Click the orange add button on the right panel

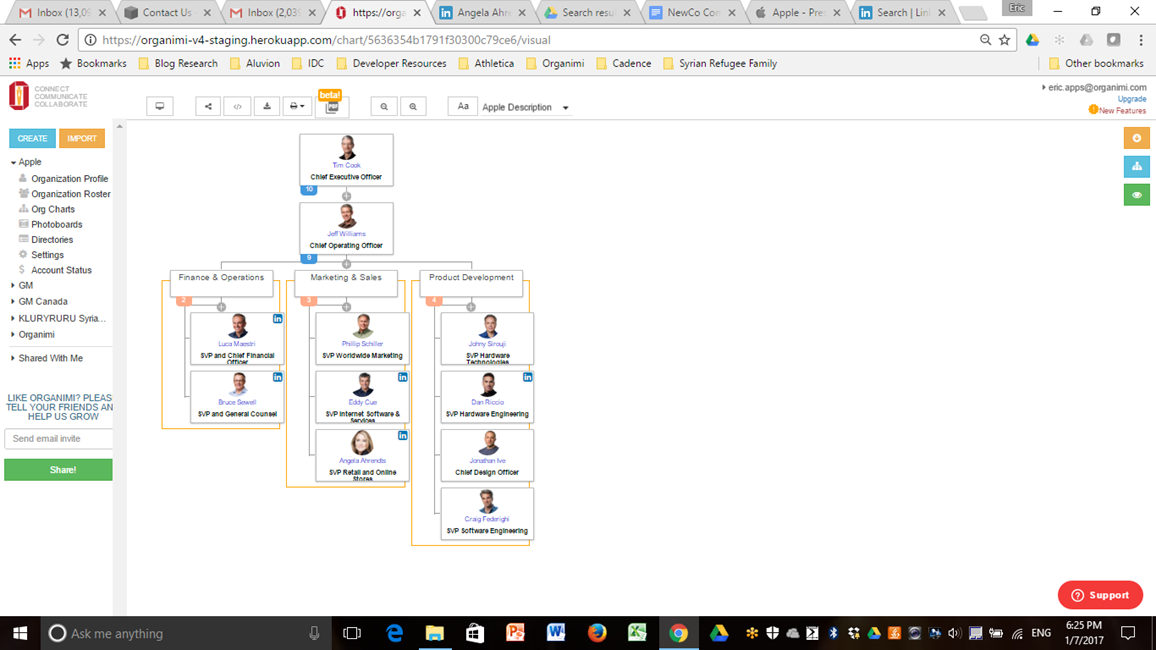[x=1137, y=138]
